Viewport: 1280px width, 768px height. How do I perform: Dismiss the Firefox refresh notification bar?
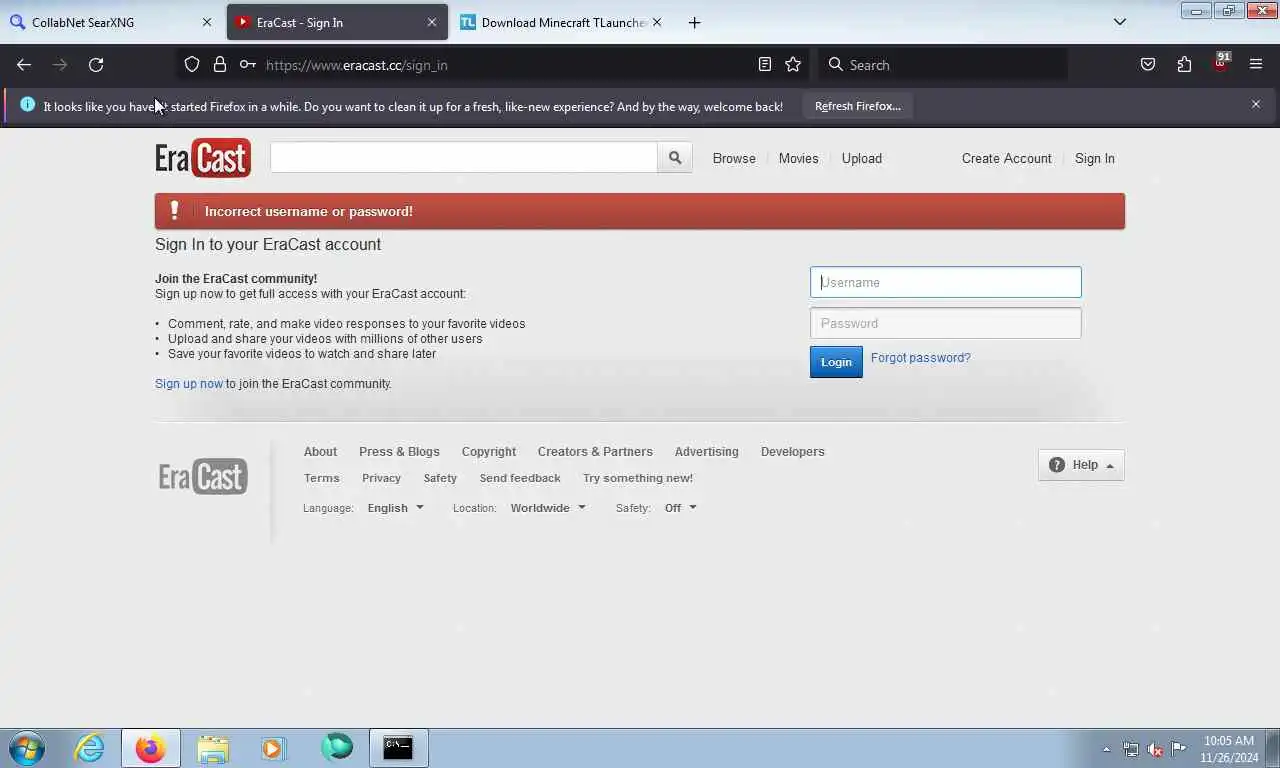(1256, 104)
